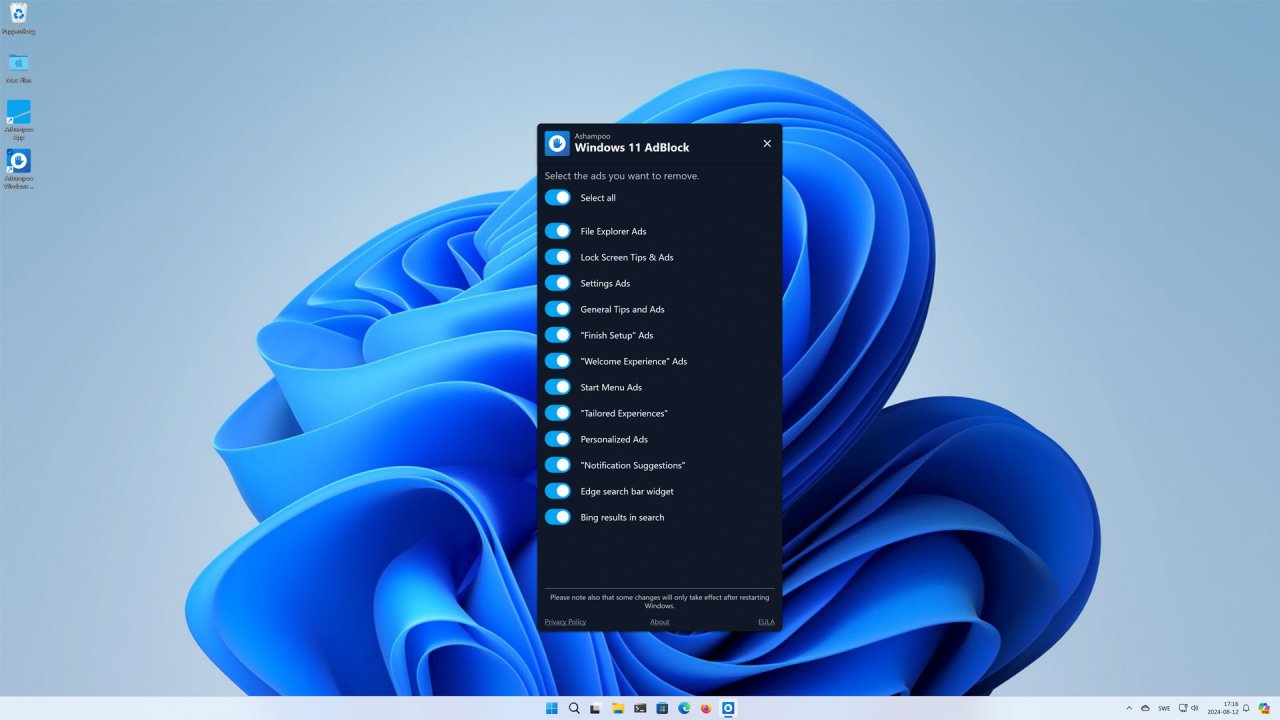Close the Windows 11 AdBlock window

(767, 143)
